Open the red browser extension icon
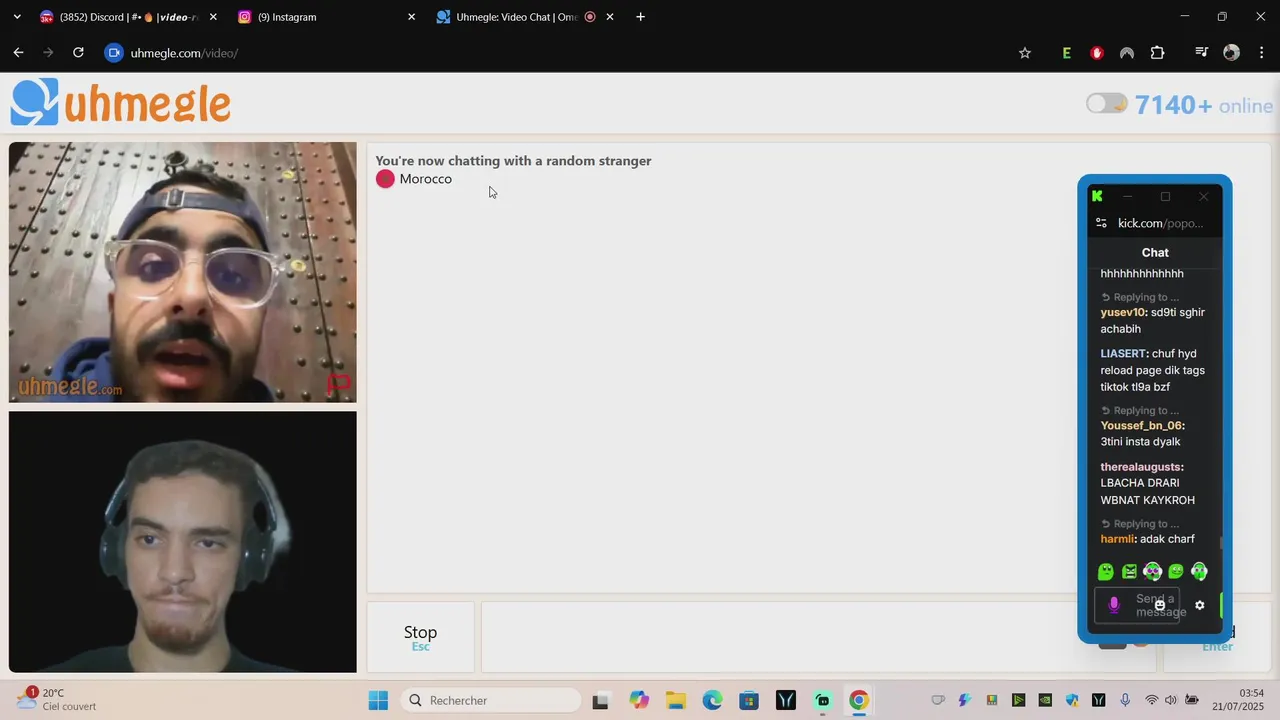1280x720 pixels. pyautogui.click(x=1097, y=53)
